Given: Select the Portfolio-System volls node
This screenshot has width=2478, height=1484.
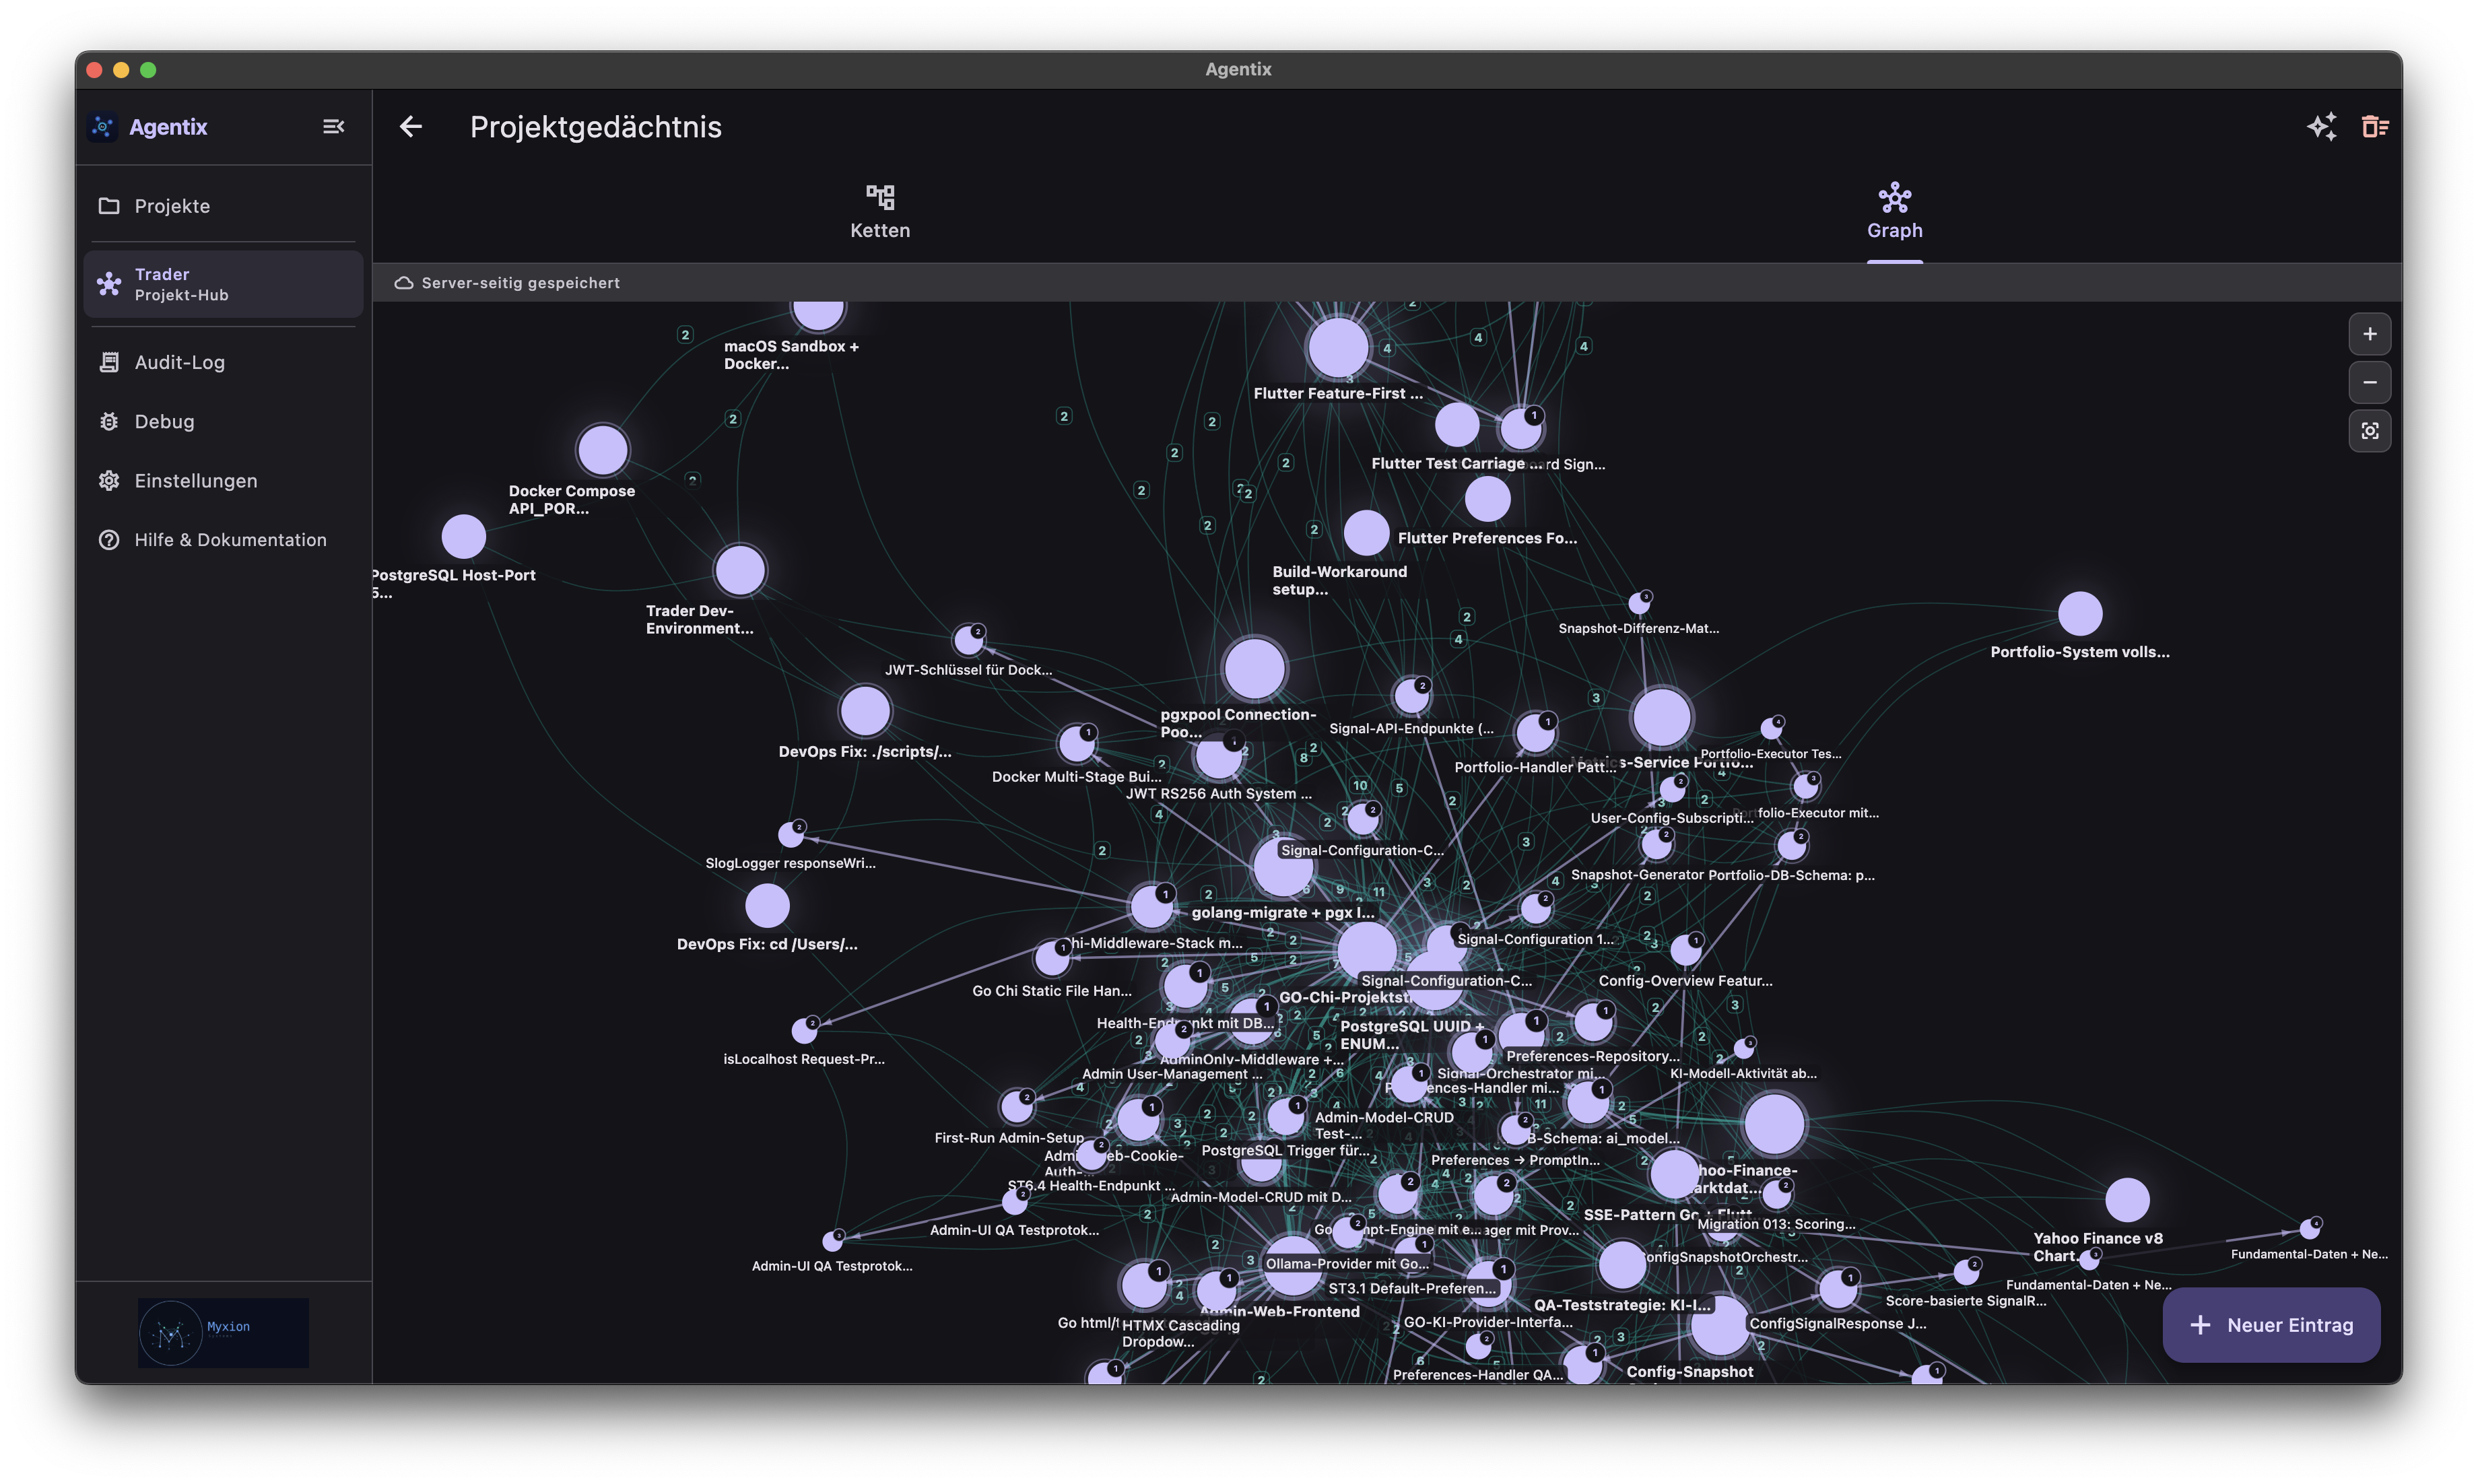Looking at the screenshot, I should coord(2080,613).
